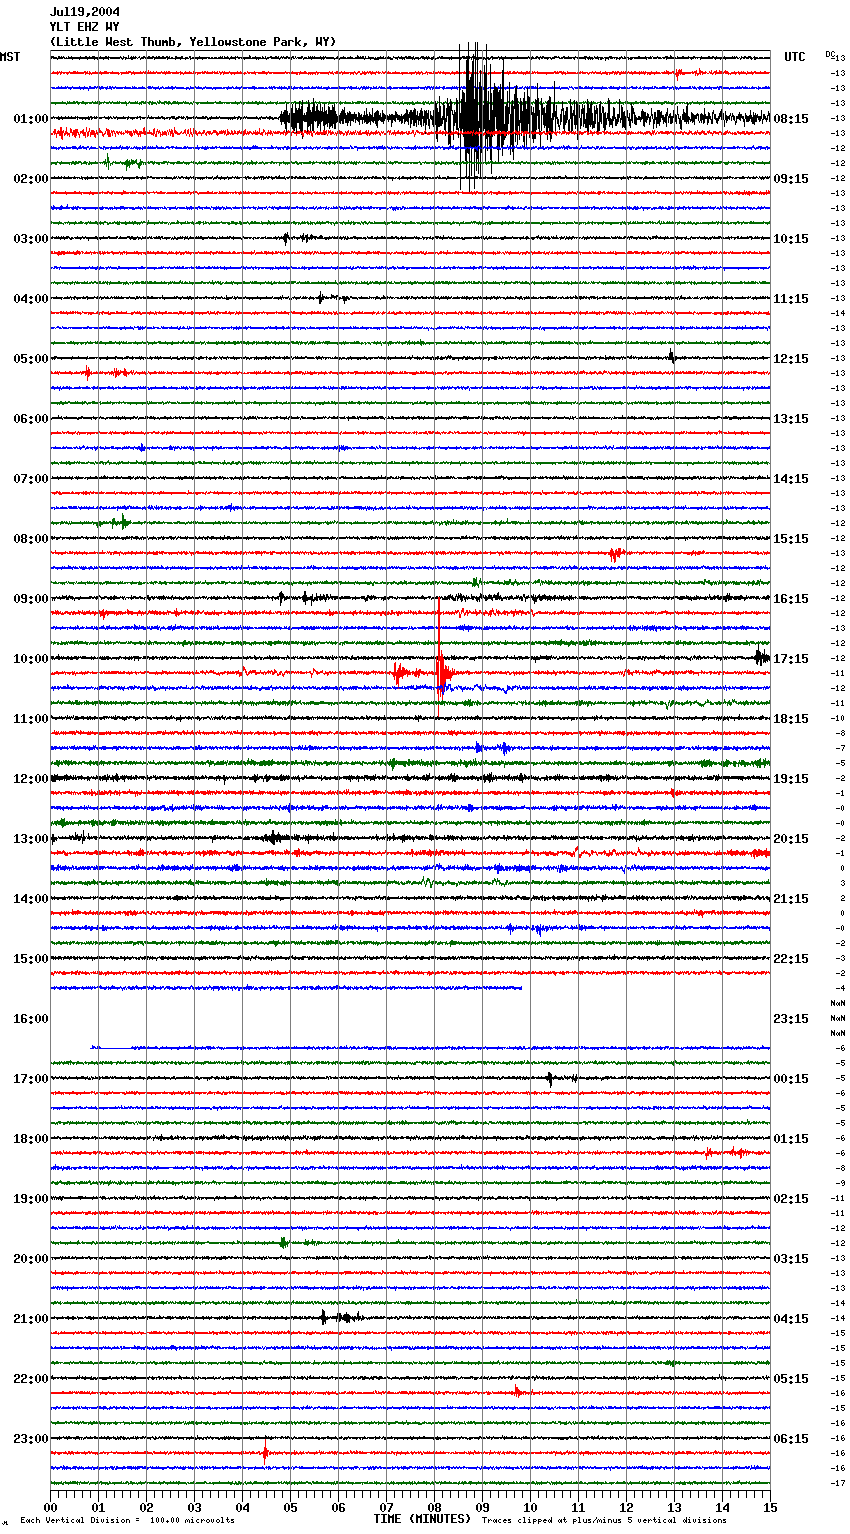Click the 21:15 UTC time label
This screenshot has height=1534, width=850.
coord(791,899)
